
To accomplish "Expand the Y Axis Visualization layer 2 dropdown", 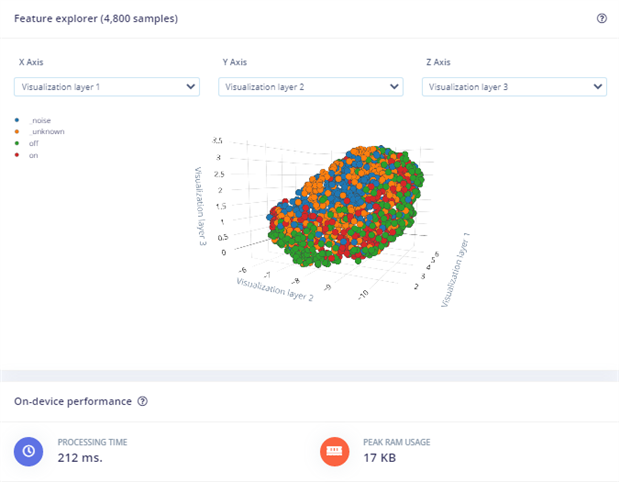I will [x=312, y=87].
